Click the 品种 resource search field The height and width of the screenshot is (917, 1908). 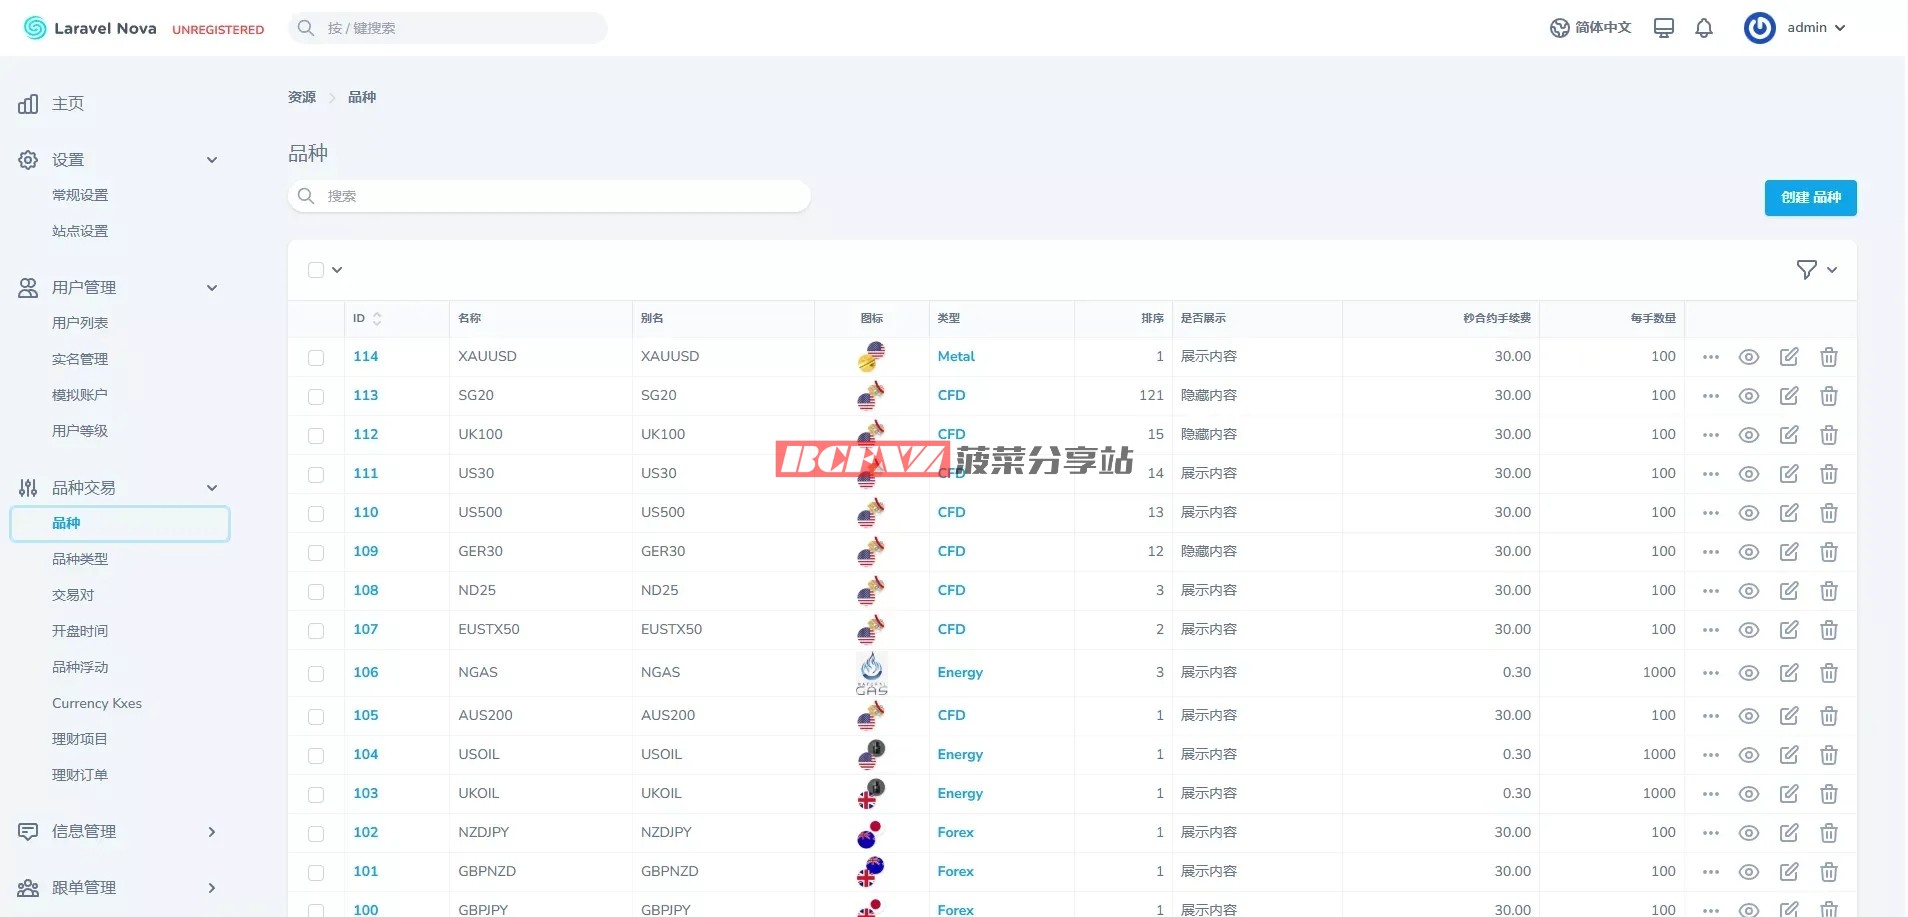[x=550, y=196]
